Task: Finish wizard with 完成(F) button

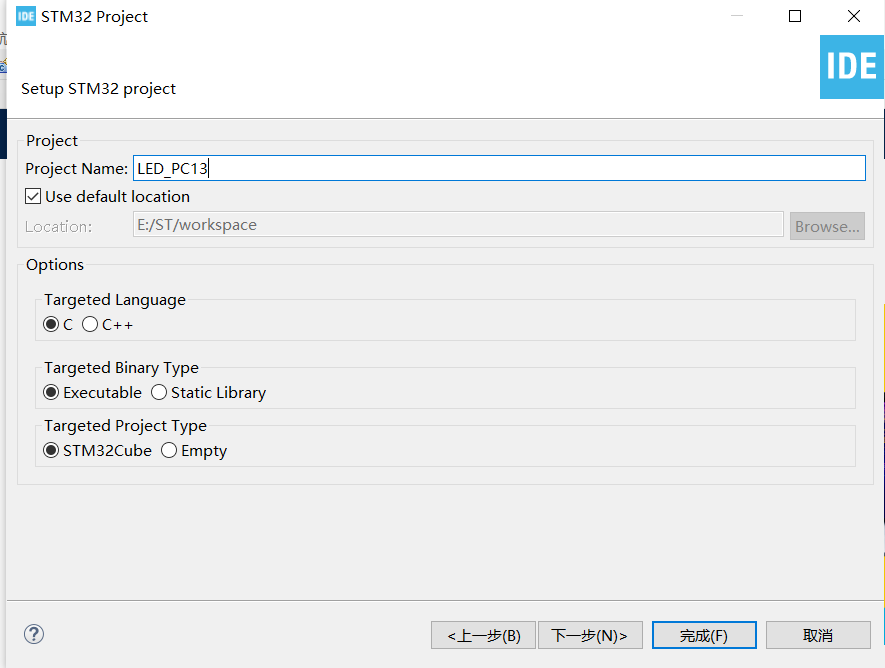Action: tap(704, 635)
